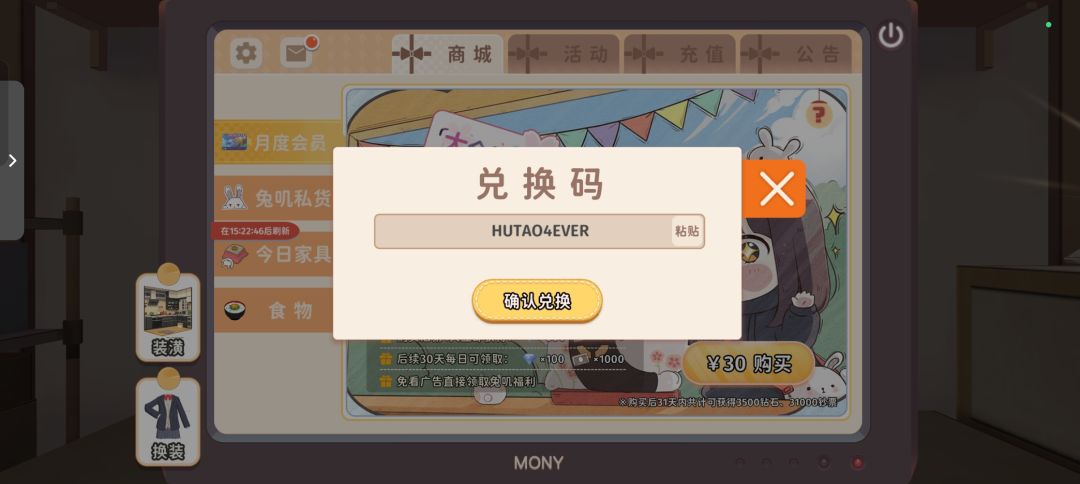Screen dimensions: 1080x484
Task: Click the orange X close button
Action: coord(777,189)
